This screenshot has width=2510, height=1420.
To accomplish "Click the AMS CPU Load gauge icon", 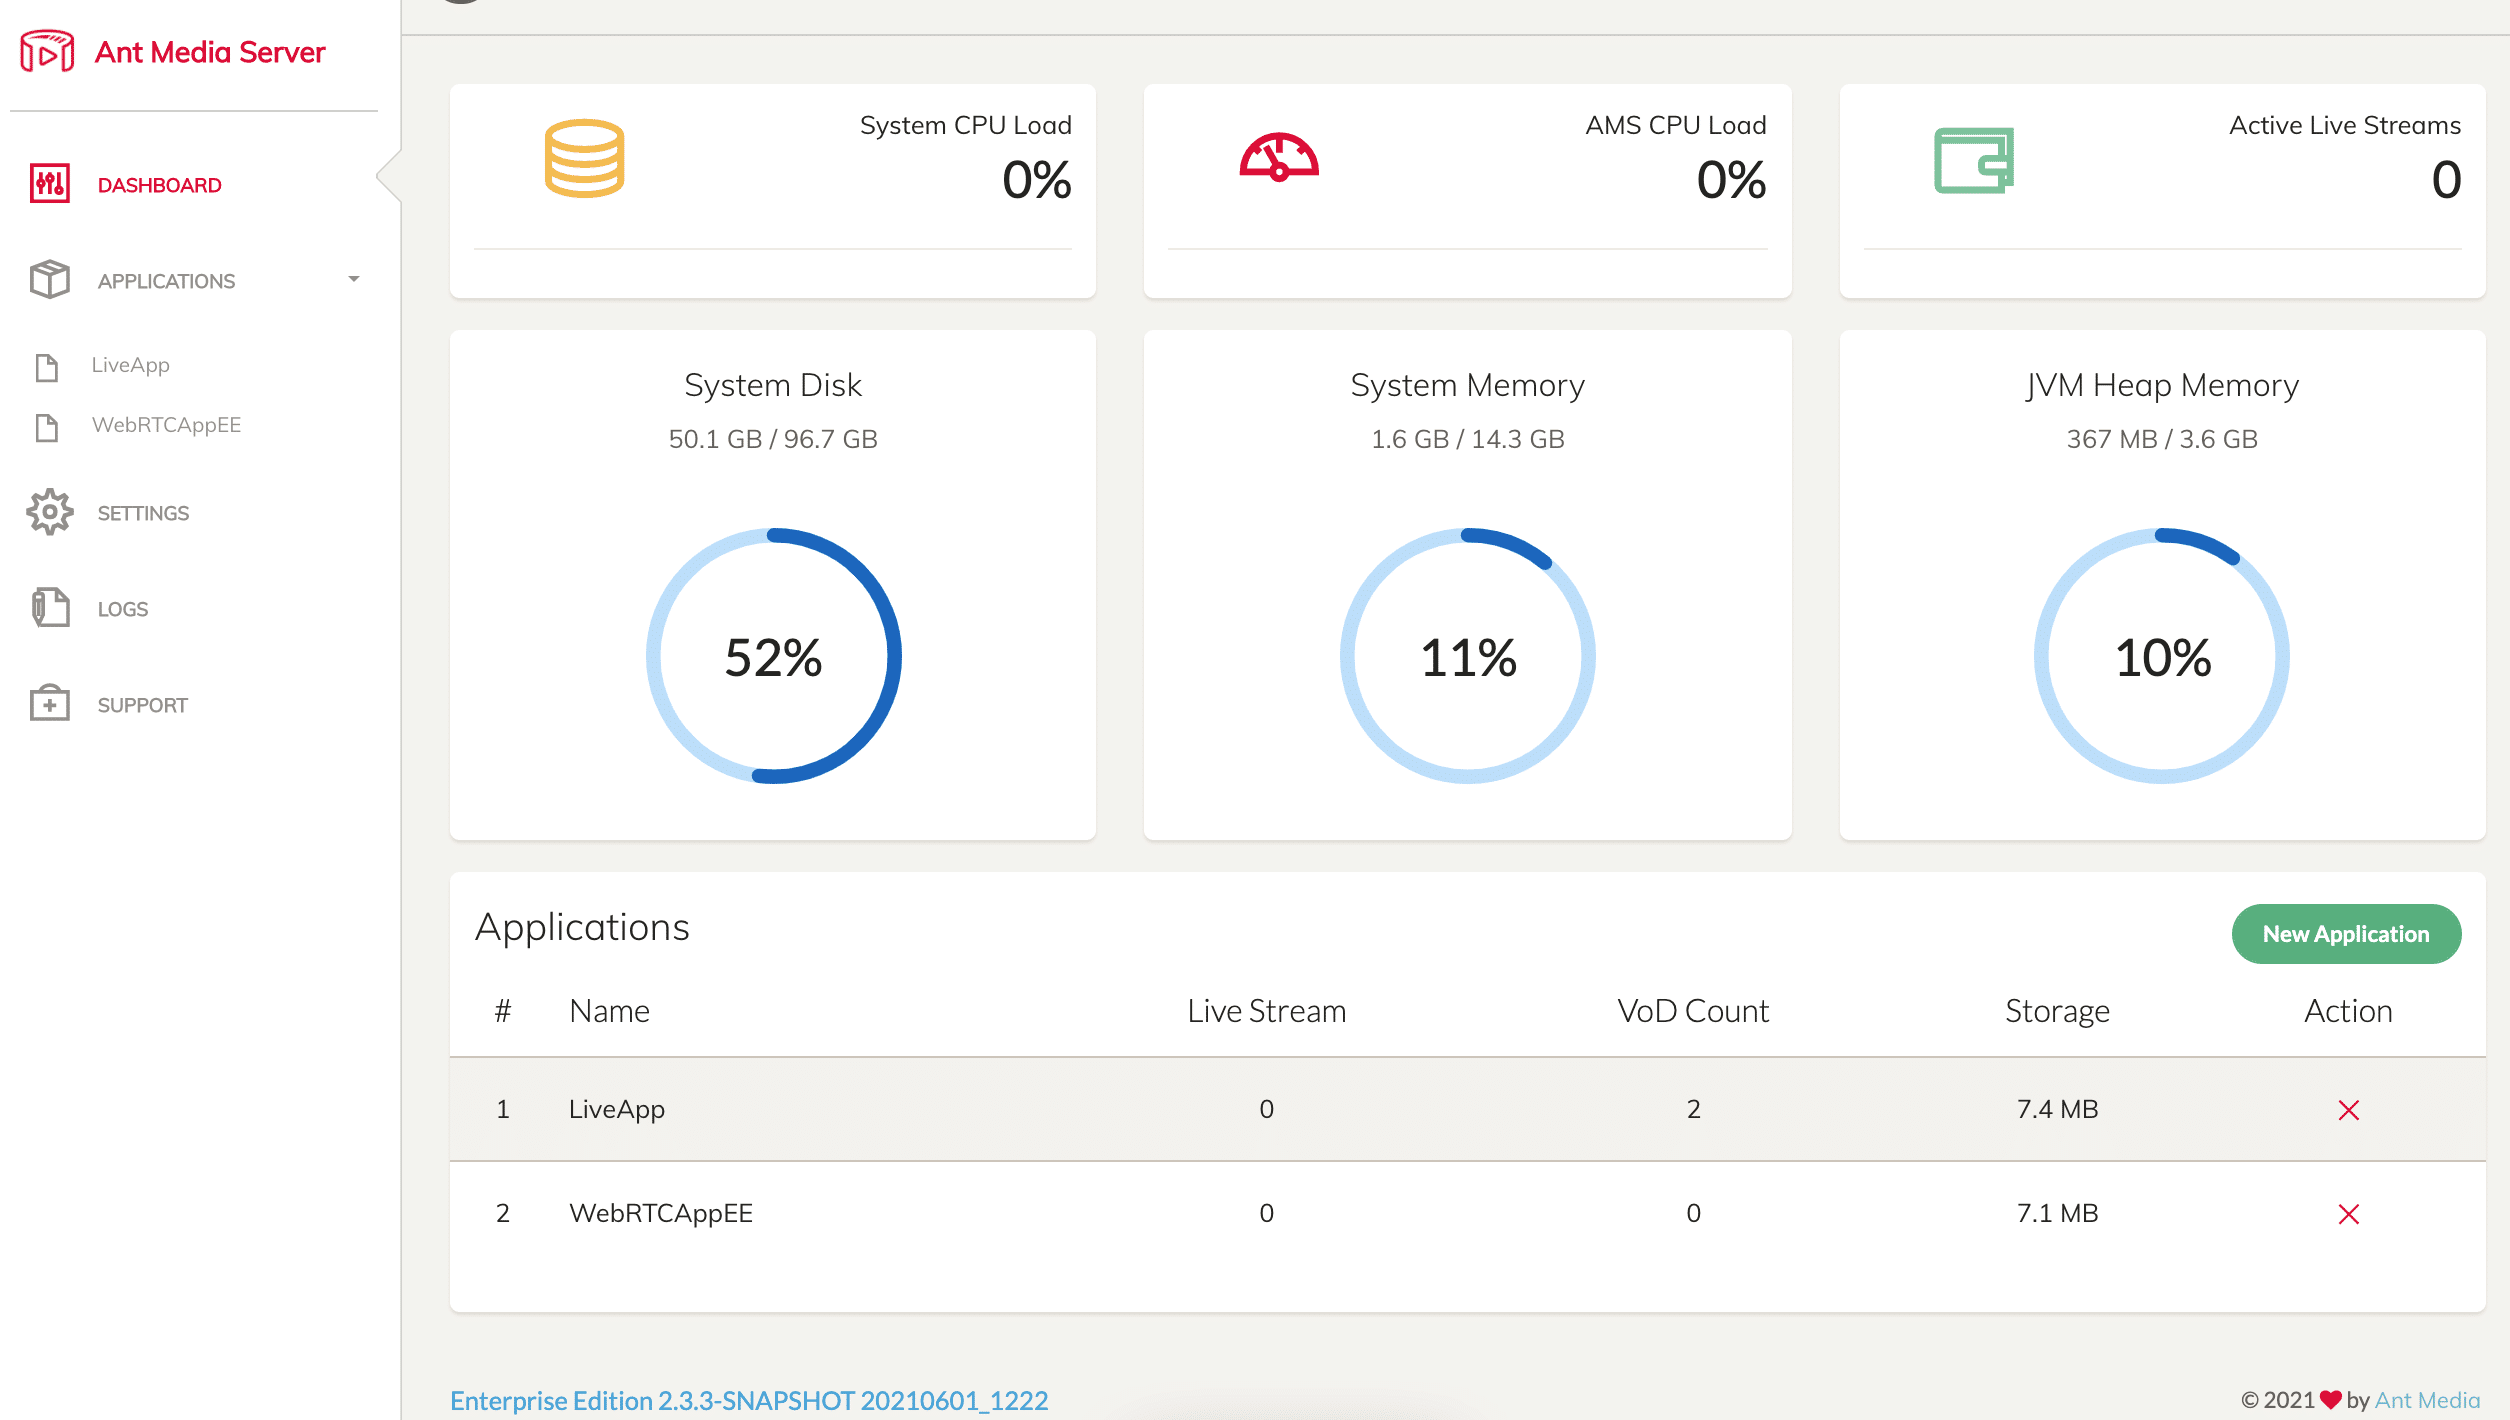I will [1279, 157].
